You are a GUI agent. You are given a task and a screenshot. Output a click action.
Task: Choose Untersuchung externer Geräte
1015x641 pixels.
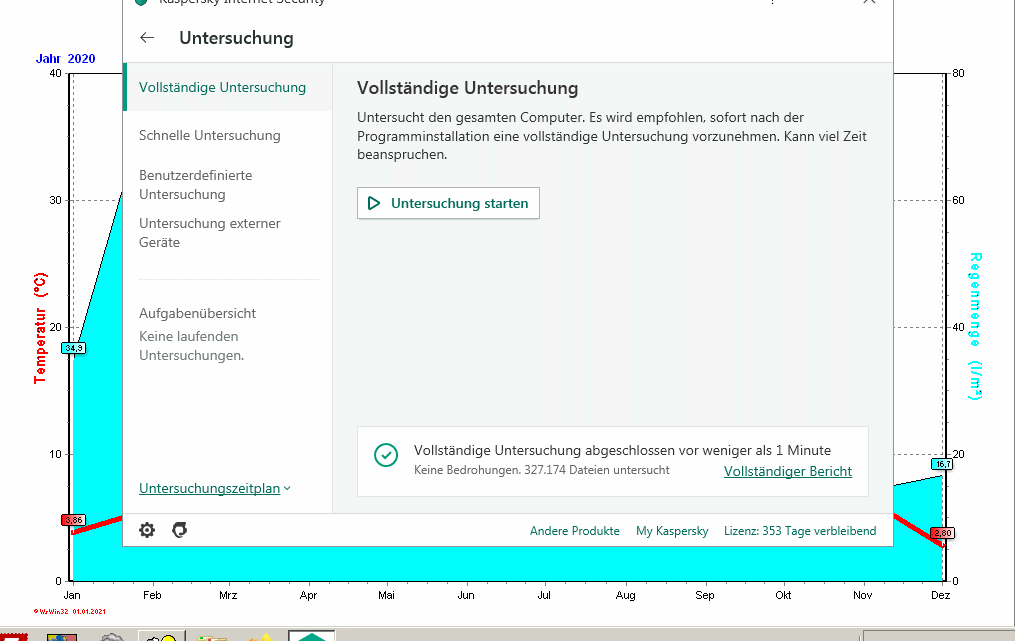coord(210,232)
